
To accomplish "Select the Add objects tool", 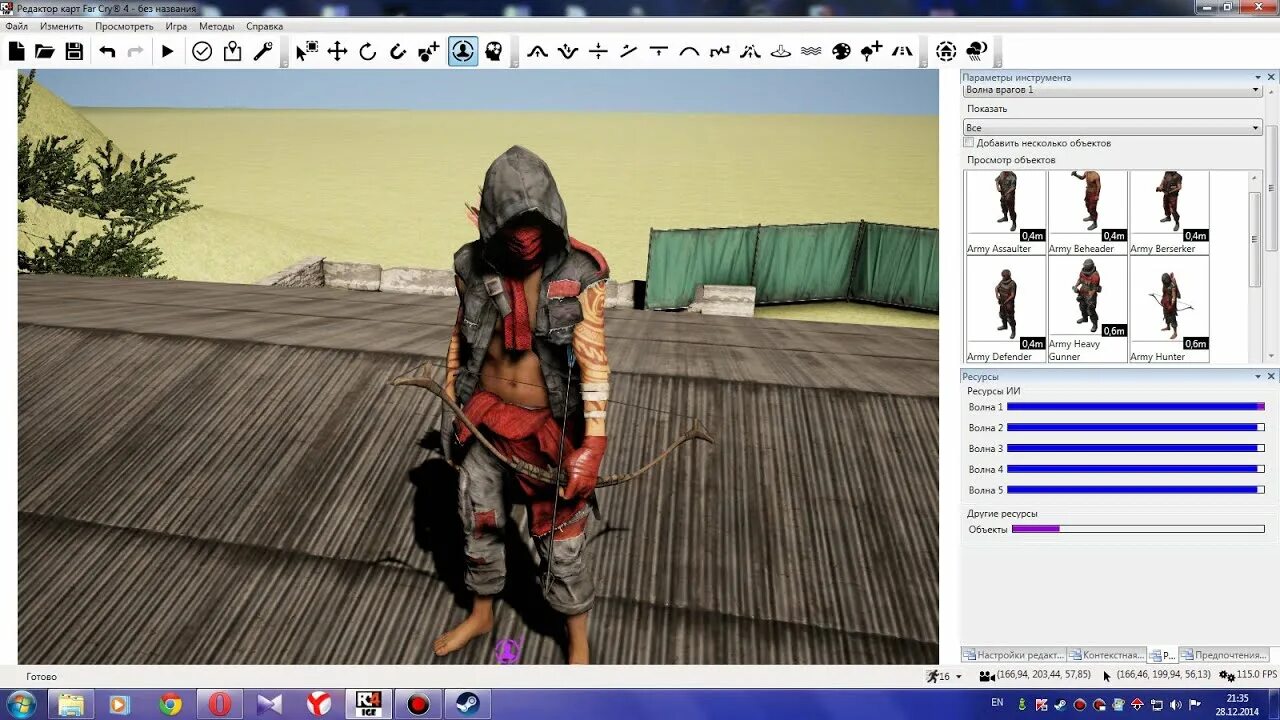I will 429,51.
